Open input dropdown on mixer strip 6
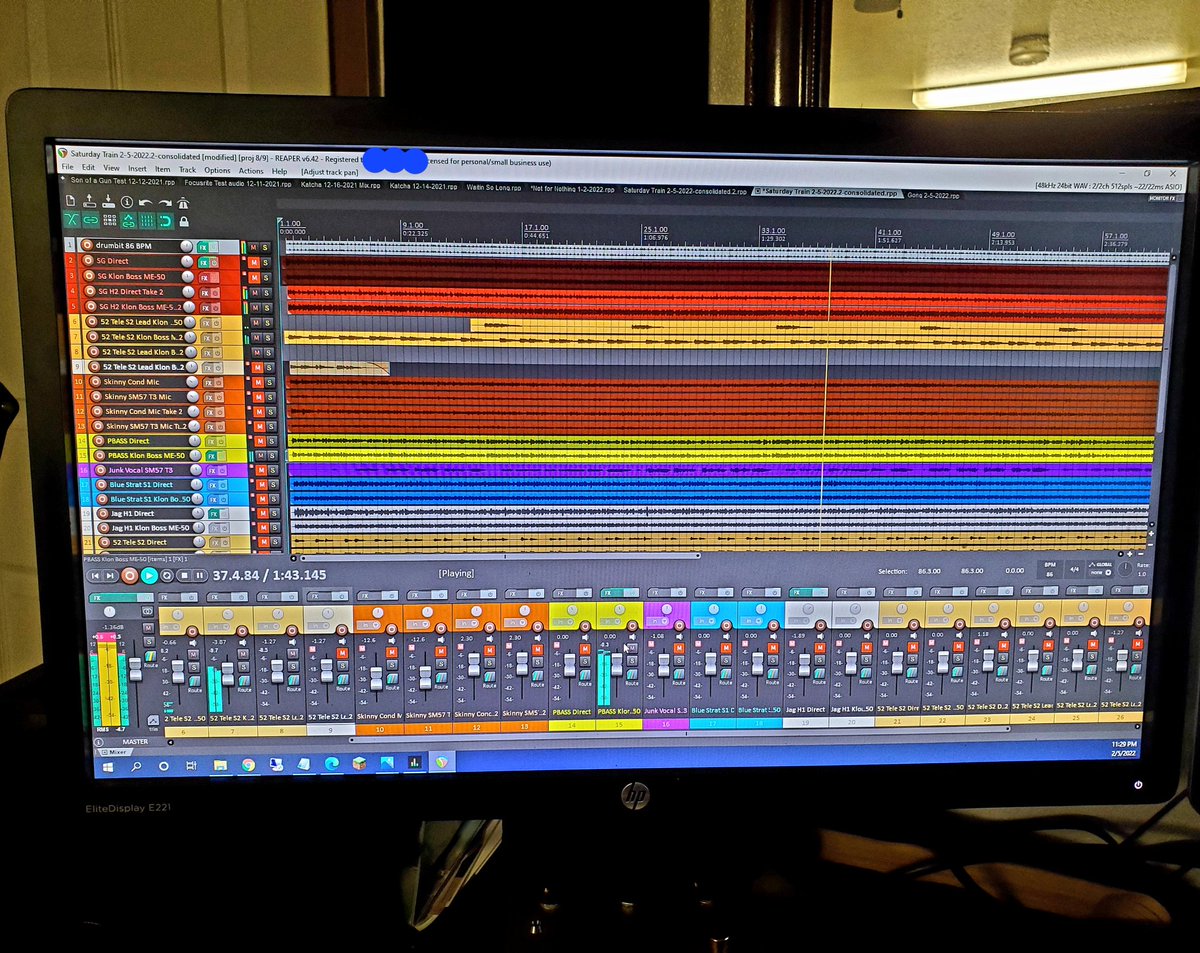 171,627
